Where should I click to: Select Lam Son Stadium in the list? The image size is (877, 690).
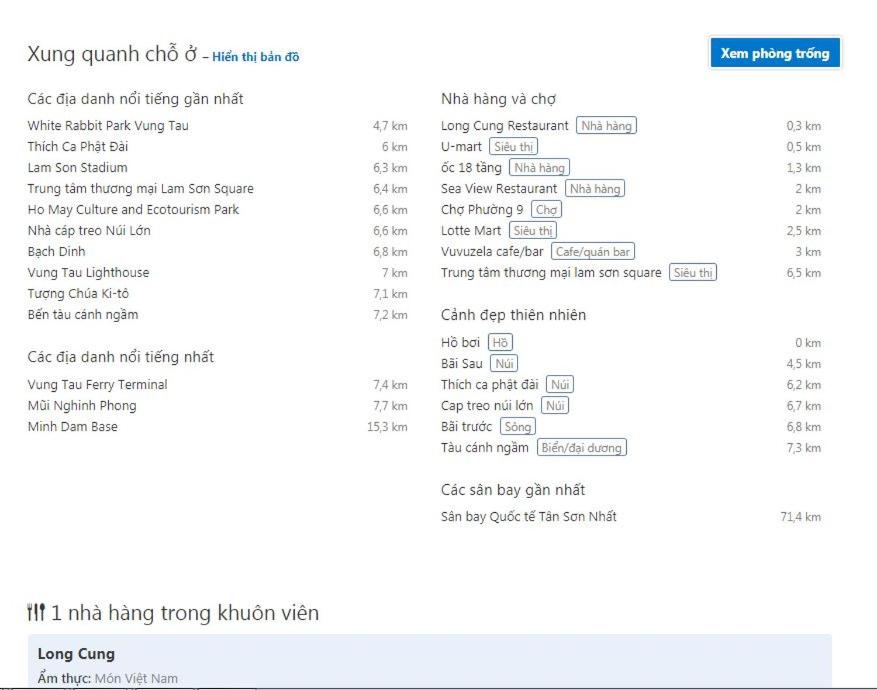(x=77, y=168)
